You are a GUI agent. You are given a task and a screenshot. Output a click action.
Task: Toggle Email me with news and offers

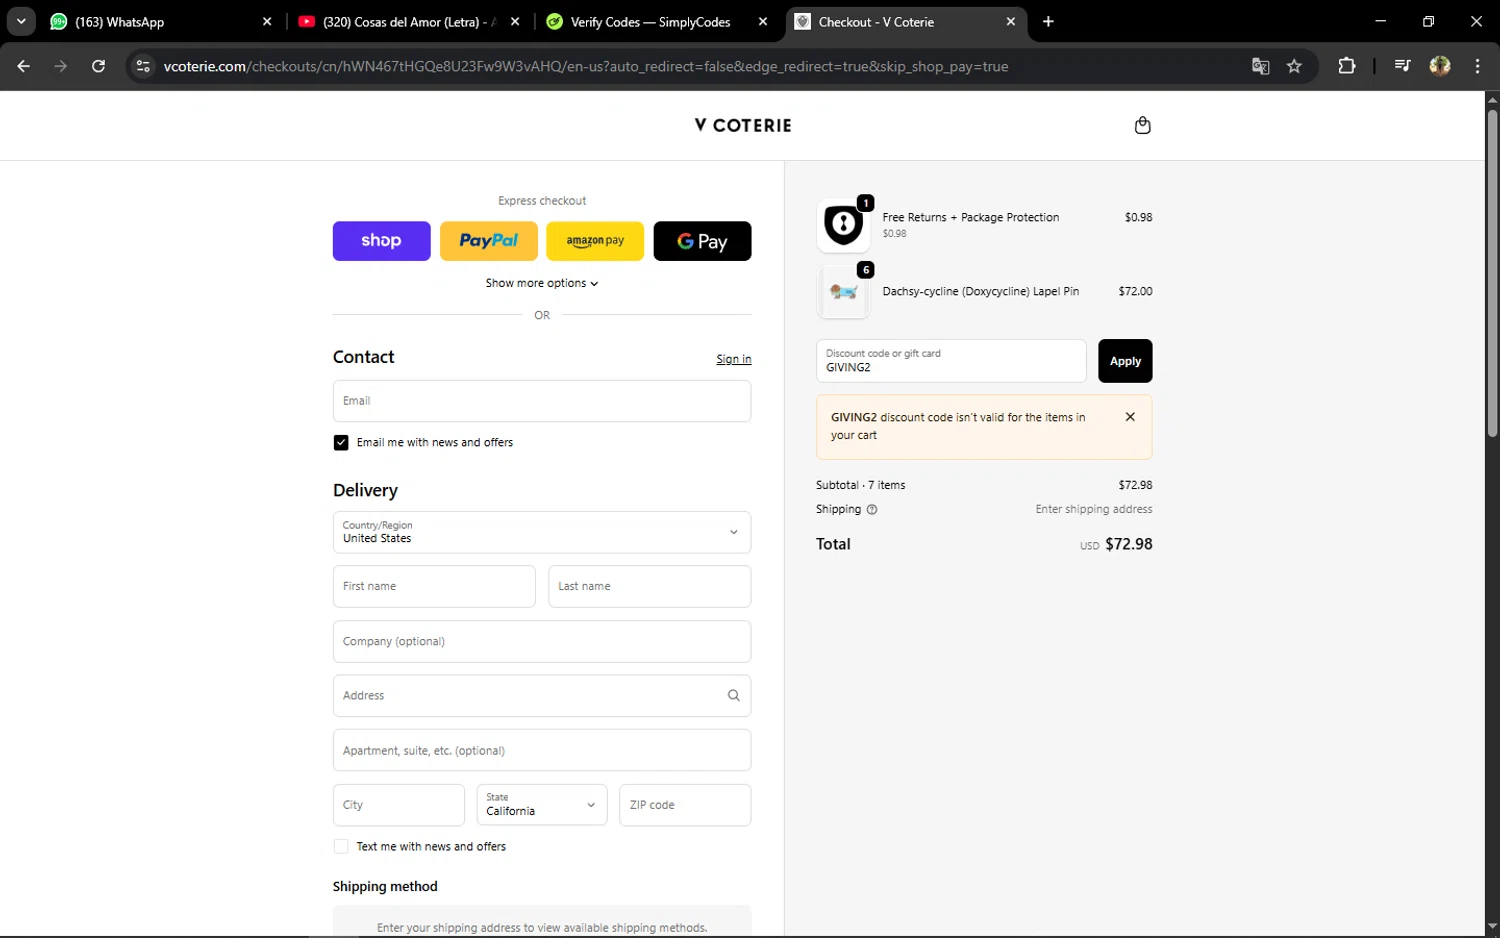pyautogui.click(x=341, y=442)
